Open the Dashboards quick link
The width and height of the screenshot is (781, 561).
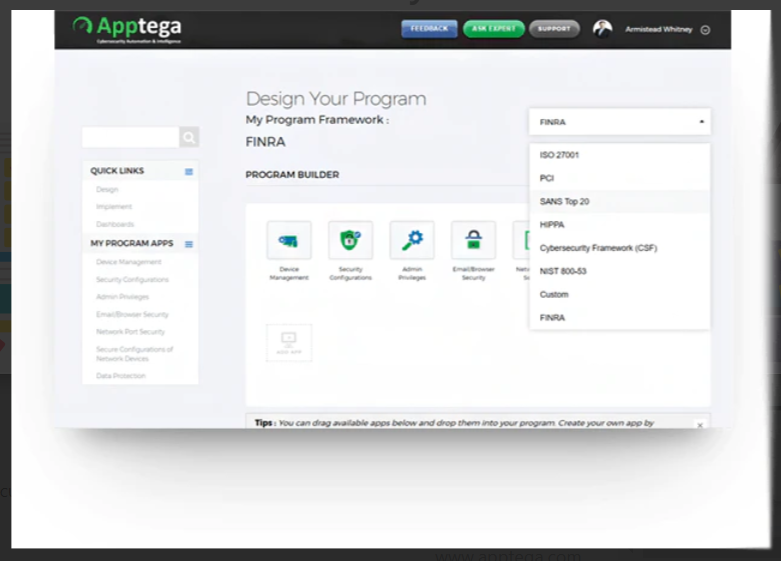click(x=115, y=224)
